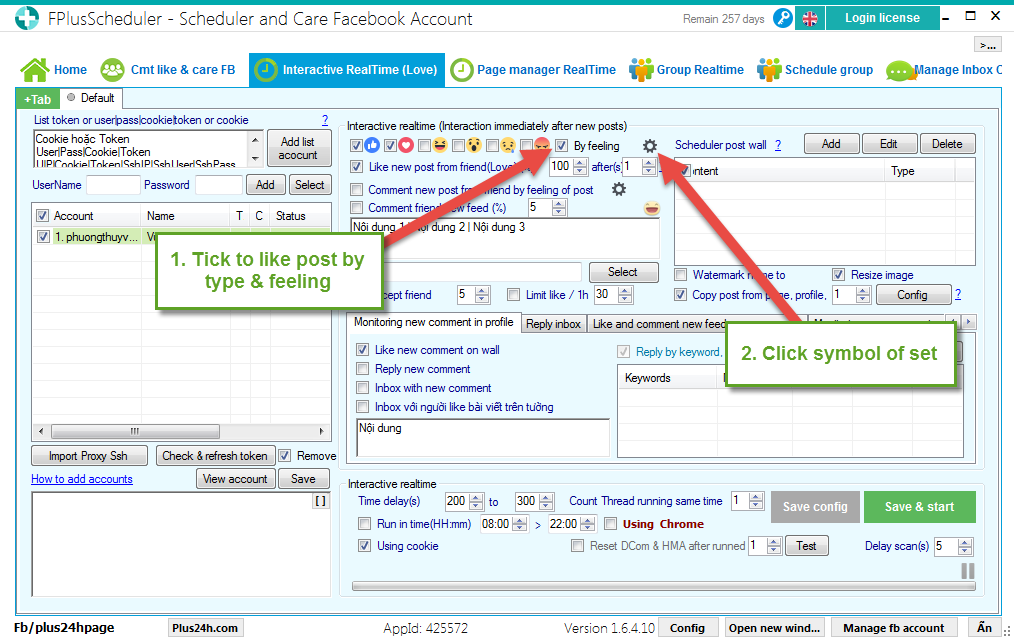Viewport: 1014px width, 640px height.
Task: Open Schedule group people icon
Action: pos(769,70)
